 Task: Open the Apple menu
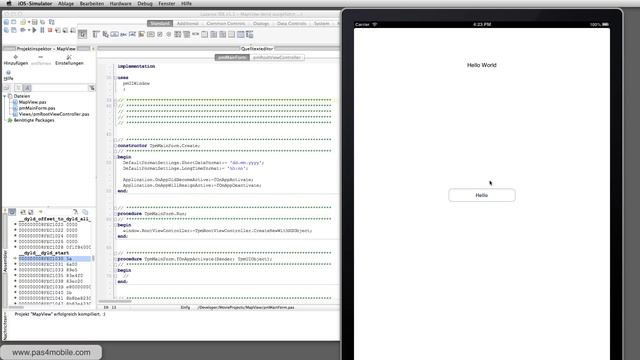coord(9,3)
